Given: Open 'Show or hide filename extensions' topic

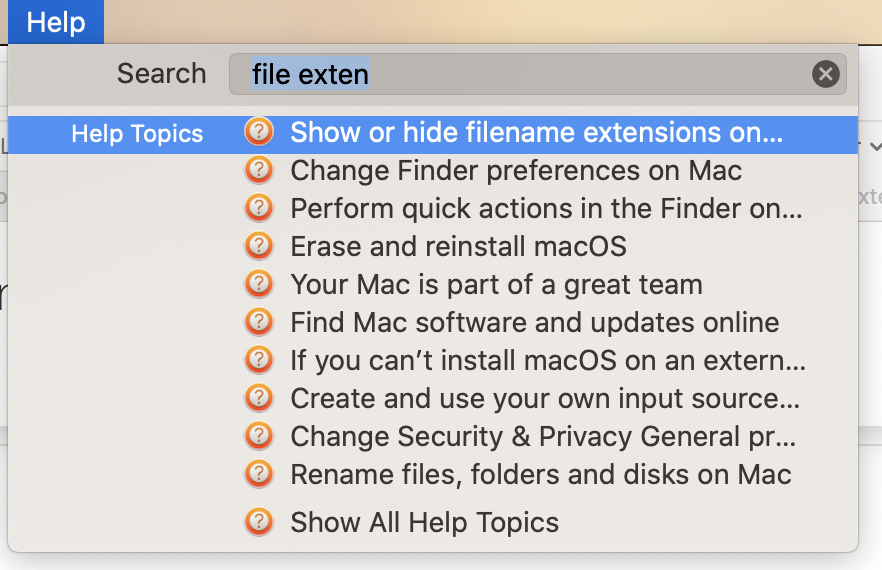Looking at the screenshot, I should pyautogui.click(x=536, y=133).
